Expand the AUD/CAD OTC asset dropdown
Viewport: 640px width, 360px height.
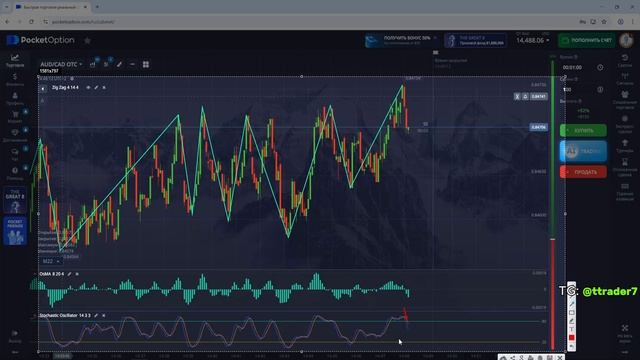tap(61, 64)
